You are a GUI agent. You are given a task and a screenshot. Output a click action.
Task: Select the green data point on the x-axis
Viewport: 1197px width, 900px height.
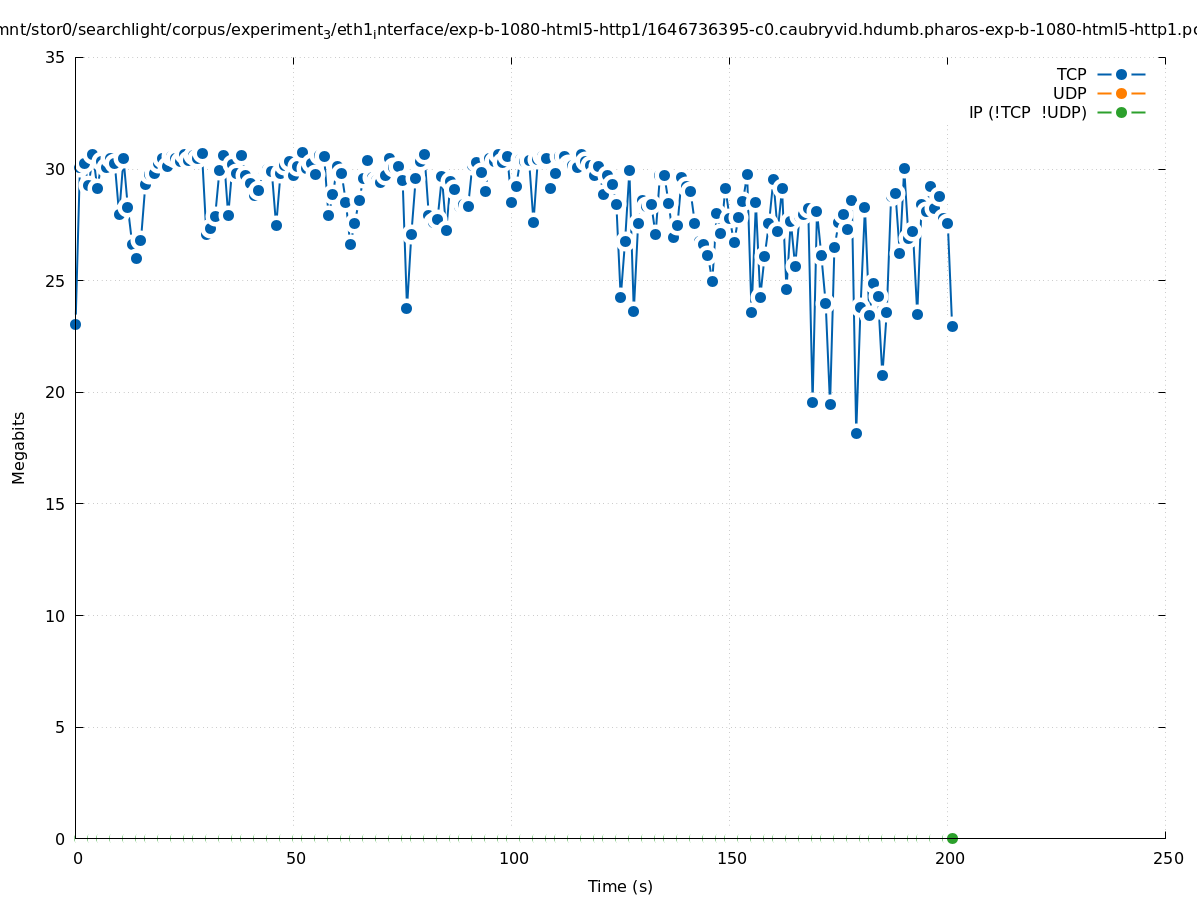click(x=952, y=838)
